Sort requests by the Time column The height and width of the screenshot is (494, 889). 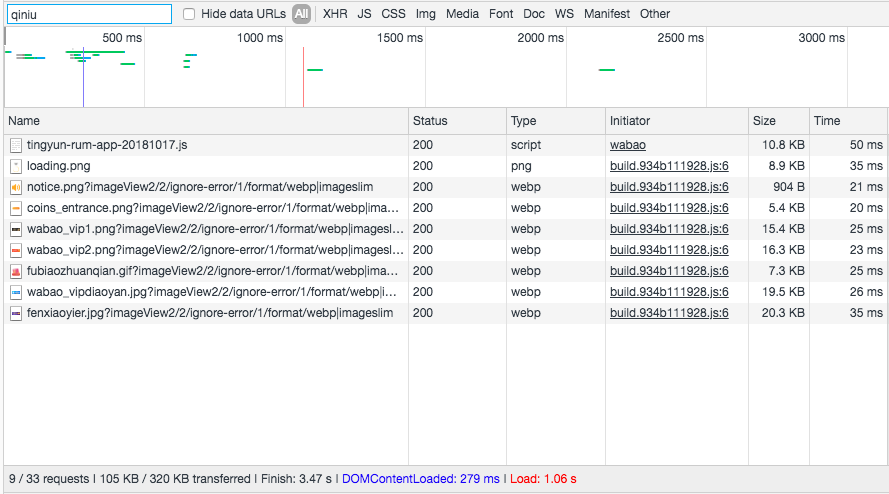pyautogui.click(x=848, y=121)
